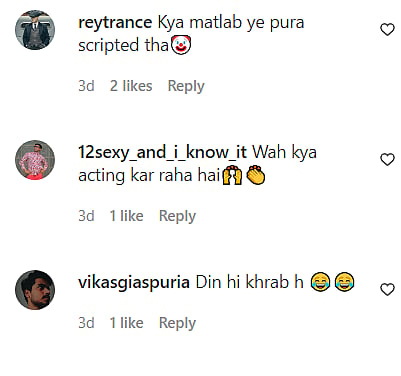Like reytrance's comment with heart icon
Screen dimensions: 401x376
pyautogui.click(x=387, y=30)
